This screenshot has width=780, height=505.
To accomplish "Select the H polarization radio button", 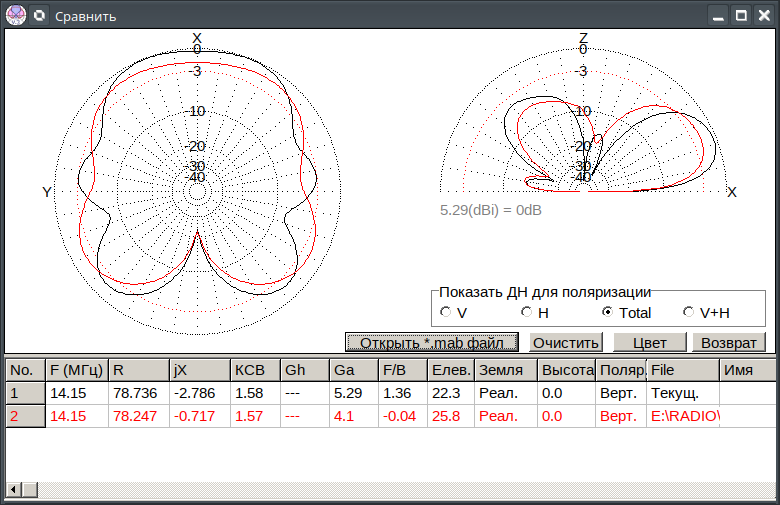I will tap(526, 312).
